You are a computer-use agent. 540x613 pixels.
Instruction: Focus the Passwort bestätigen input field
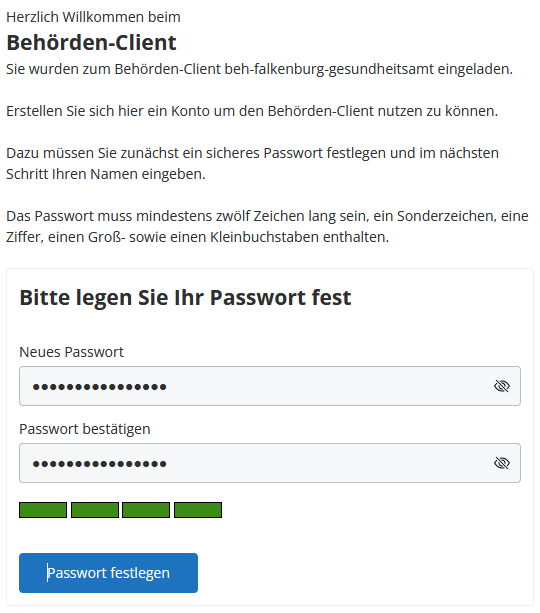(x=270, y=463)
